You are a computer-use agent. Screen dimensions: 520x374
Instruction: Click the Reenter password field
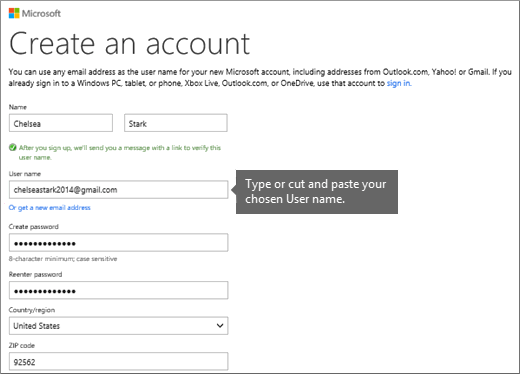point(118,290)
